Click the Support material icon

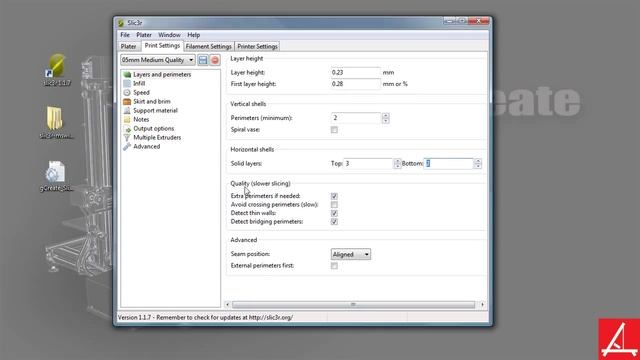pyautogui.click(x=127, y=111)
